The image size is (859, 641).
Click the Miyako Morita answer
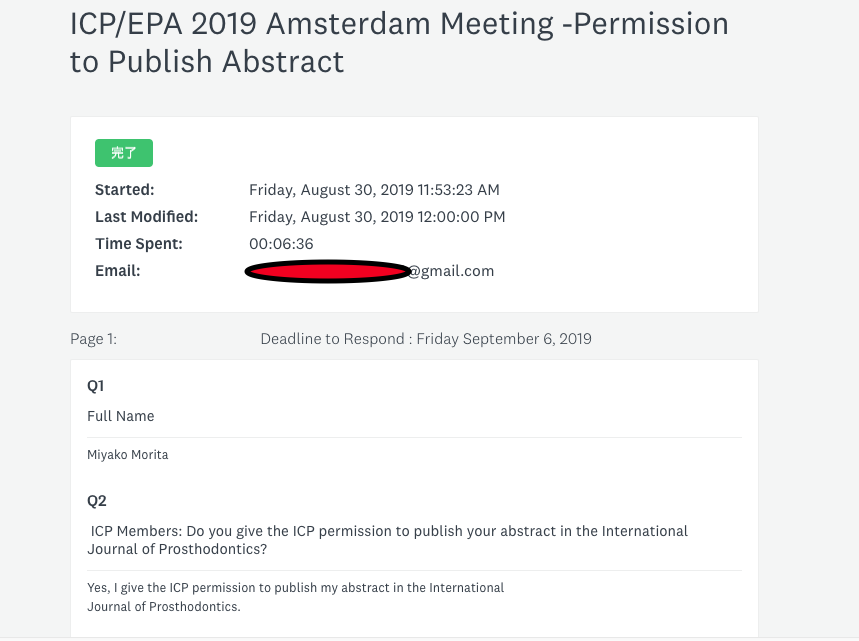point(128,455)
